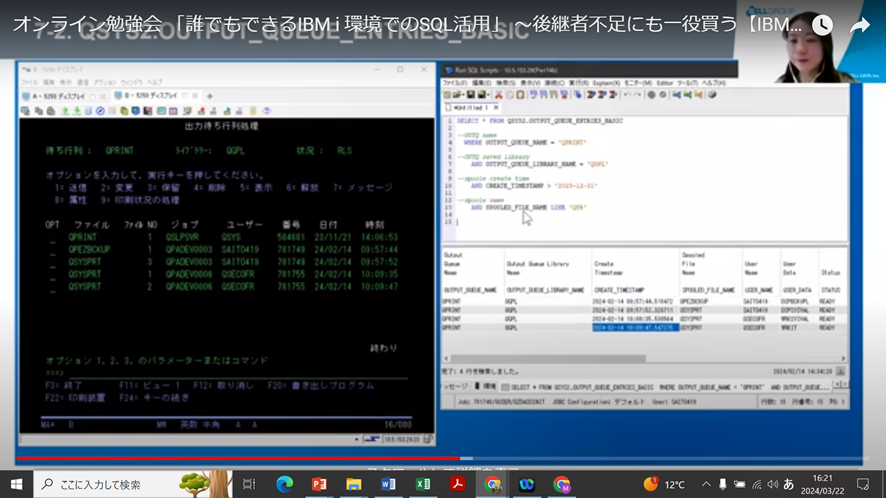Switch to B - 5250 ディスプレイ tab
886x498 pixels.
[x=146, y=96]
